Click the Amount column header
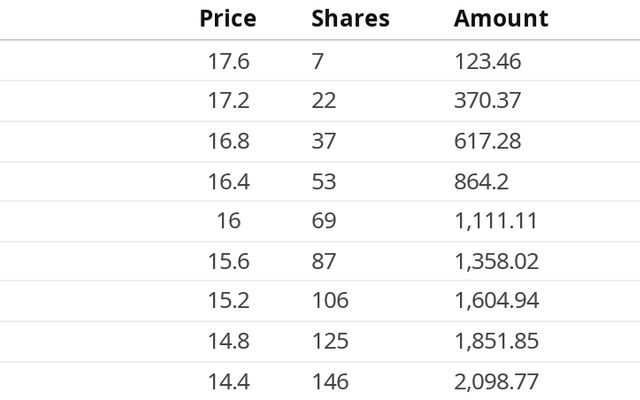This screenshot has width=640, height=400. click(x=500, y=18)
